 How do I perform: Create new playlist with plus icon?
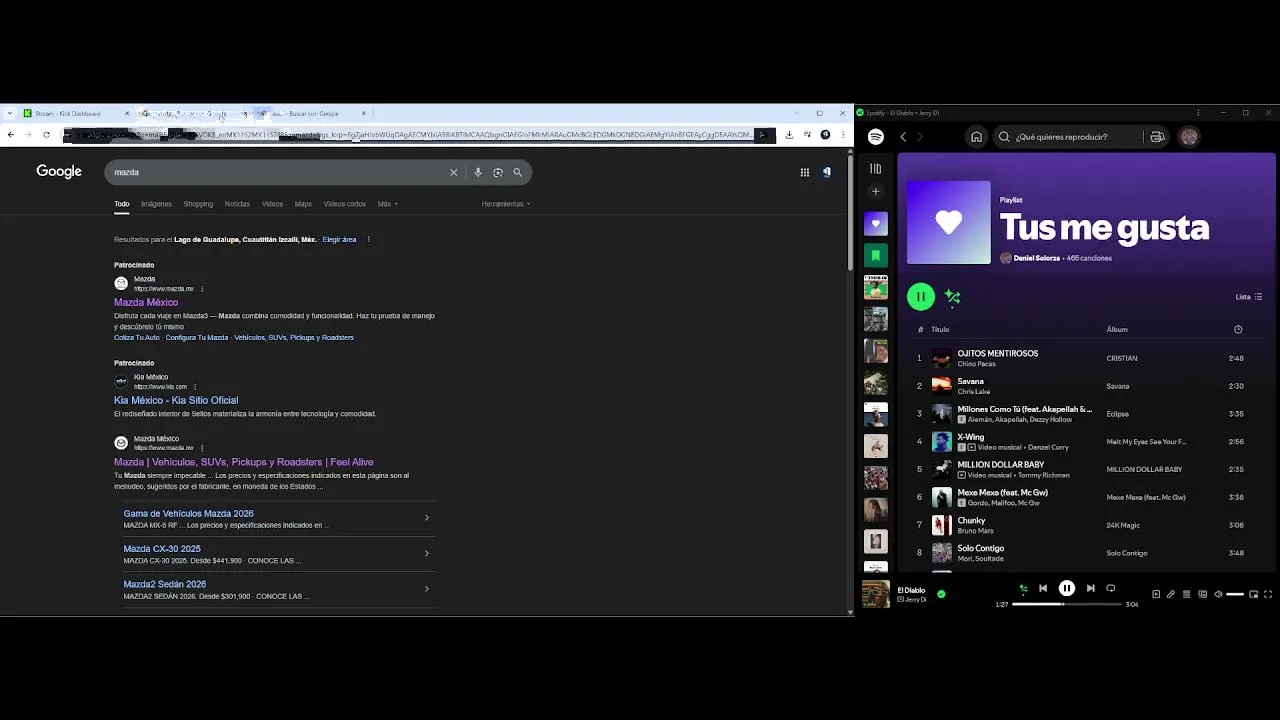click(875, 191)
